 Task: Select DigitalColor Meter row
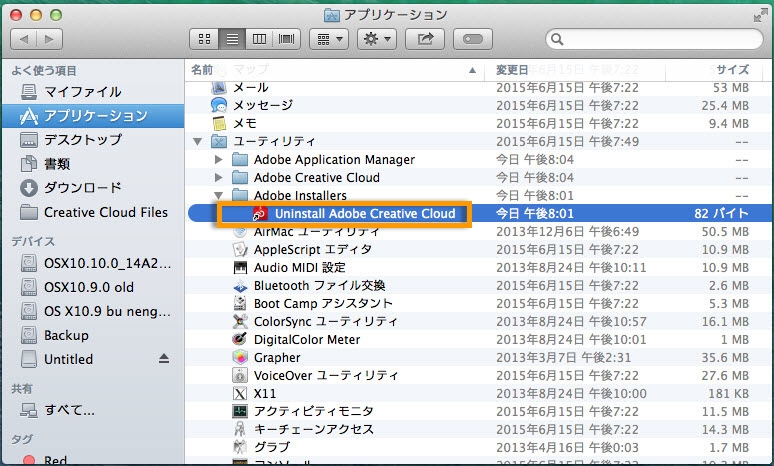[479, 340]
